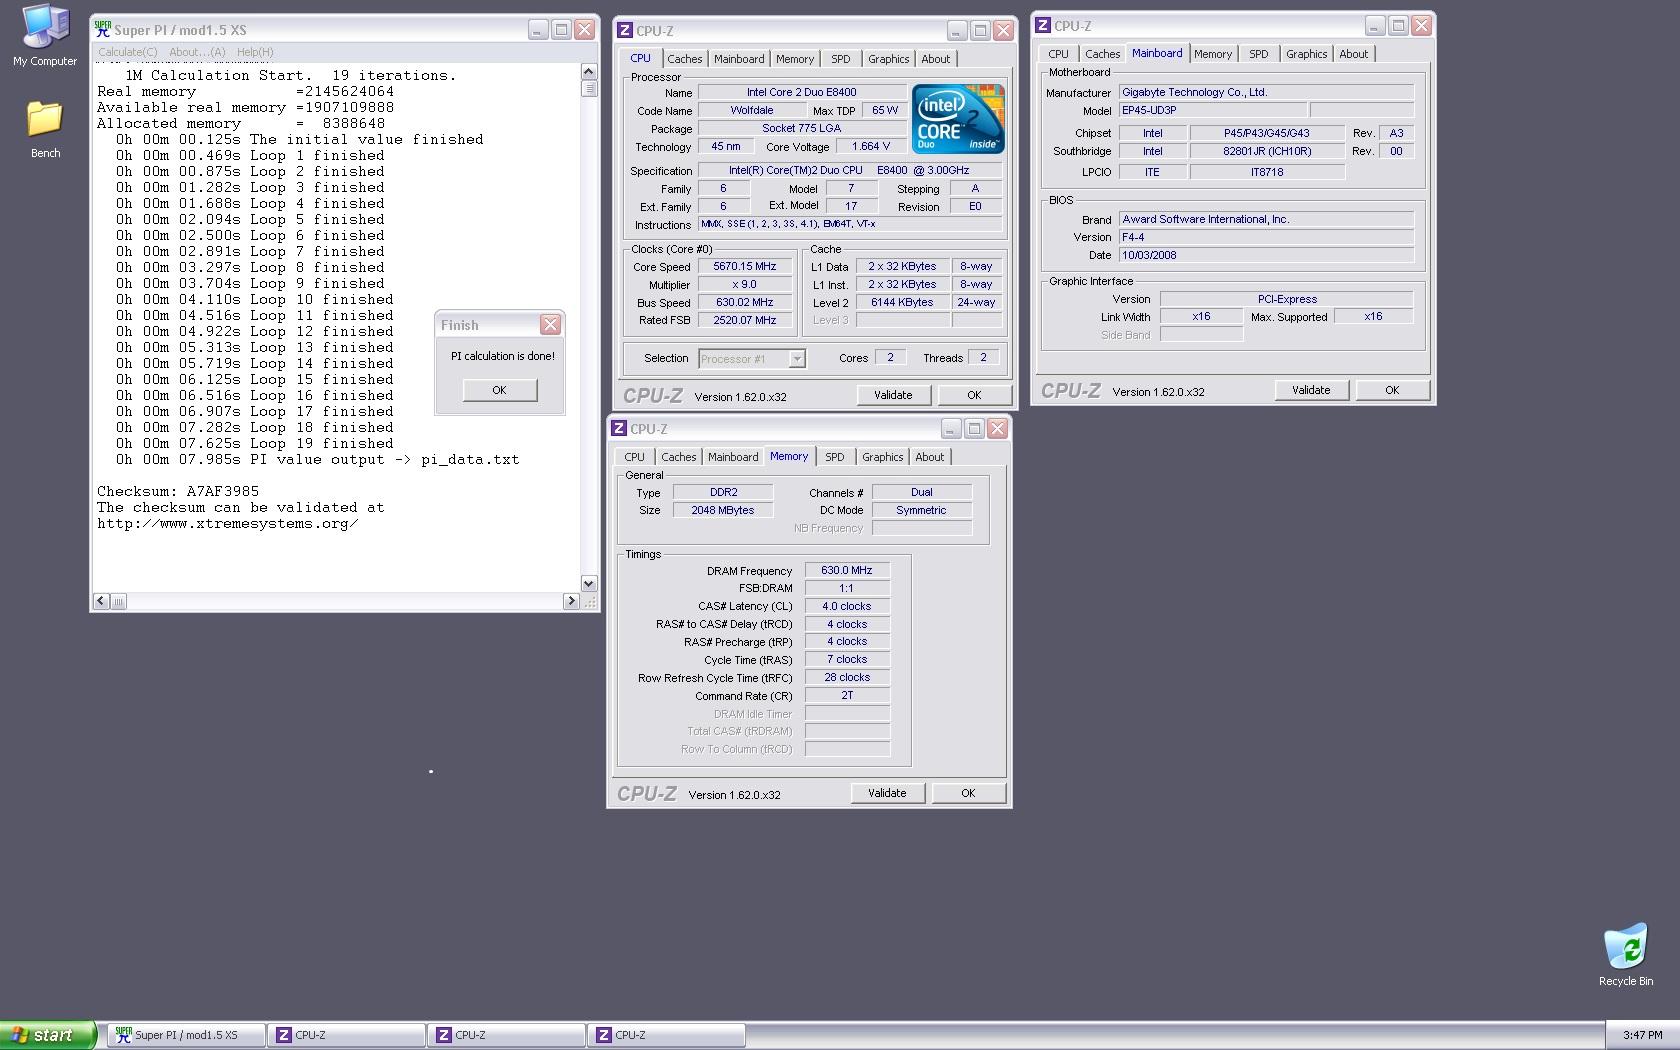Click the Intel Core 2 Duo logo
This screenshot has width=1680, height=1050.
point(957,119)
